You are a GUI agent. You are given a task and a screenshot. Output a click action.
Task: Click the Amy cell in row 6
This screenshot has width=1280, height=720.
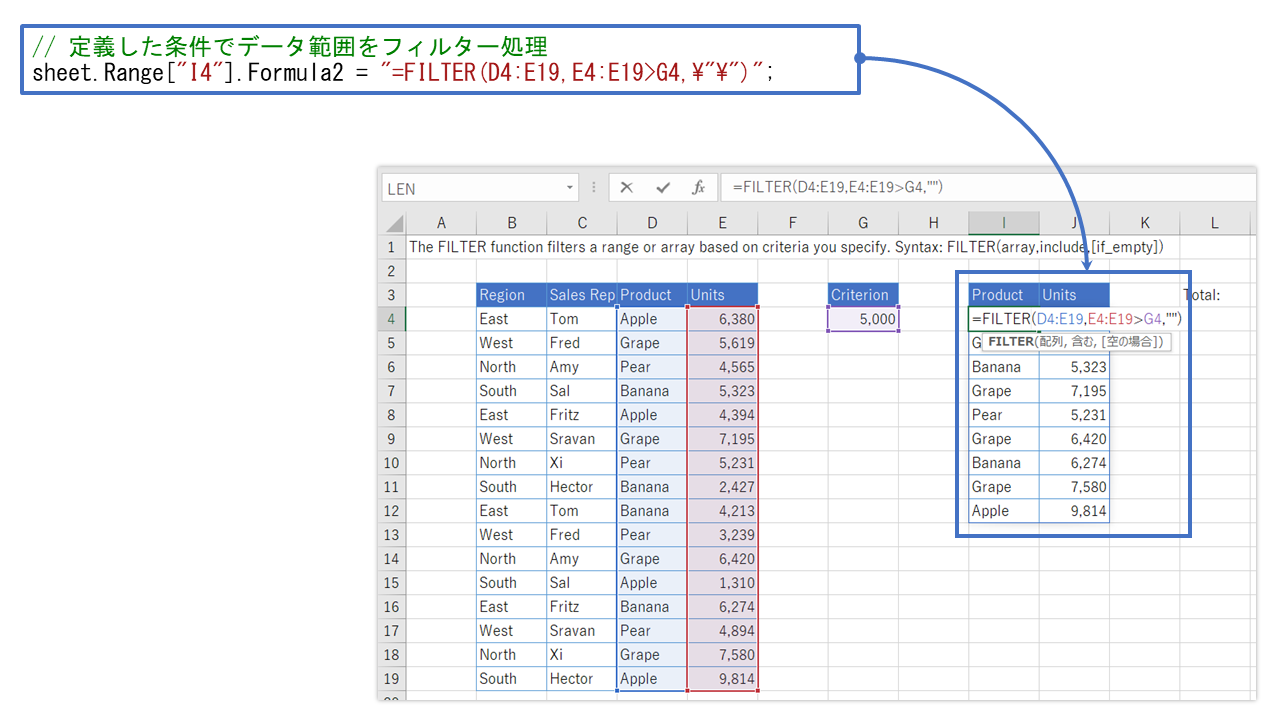coord(582,367)
